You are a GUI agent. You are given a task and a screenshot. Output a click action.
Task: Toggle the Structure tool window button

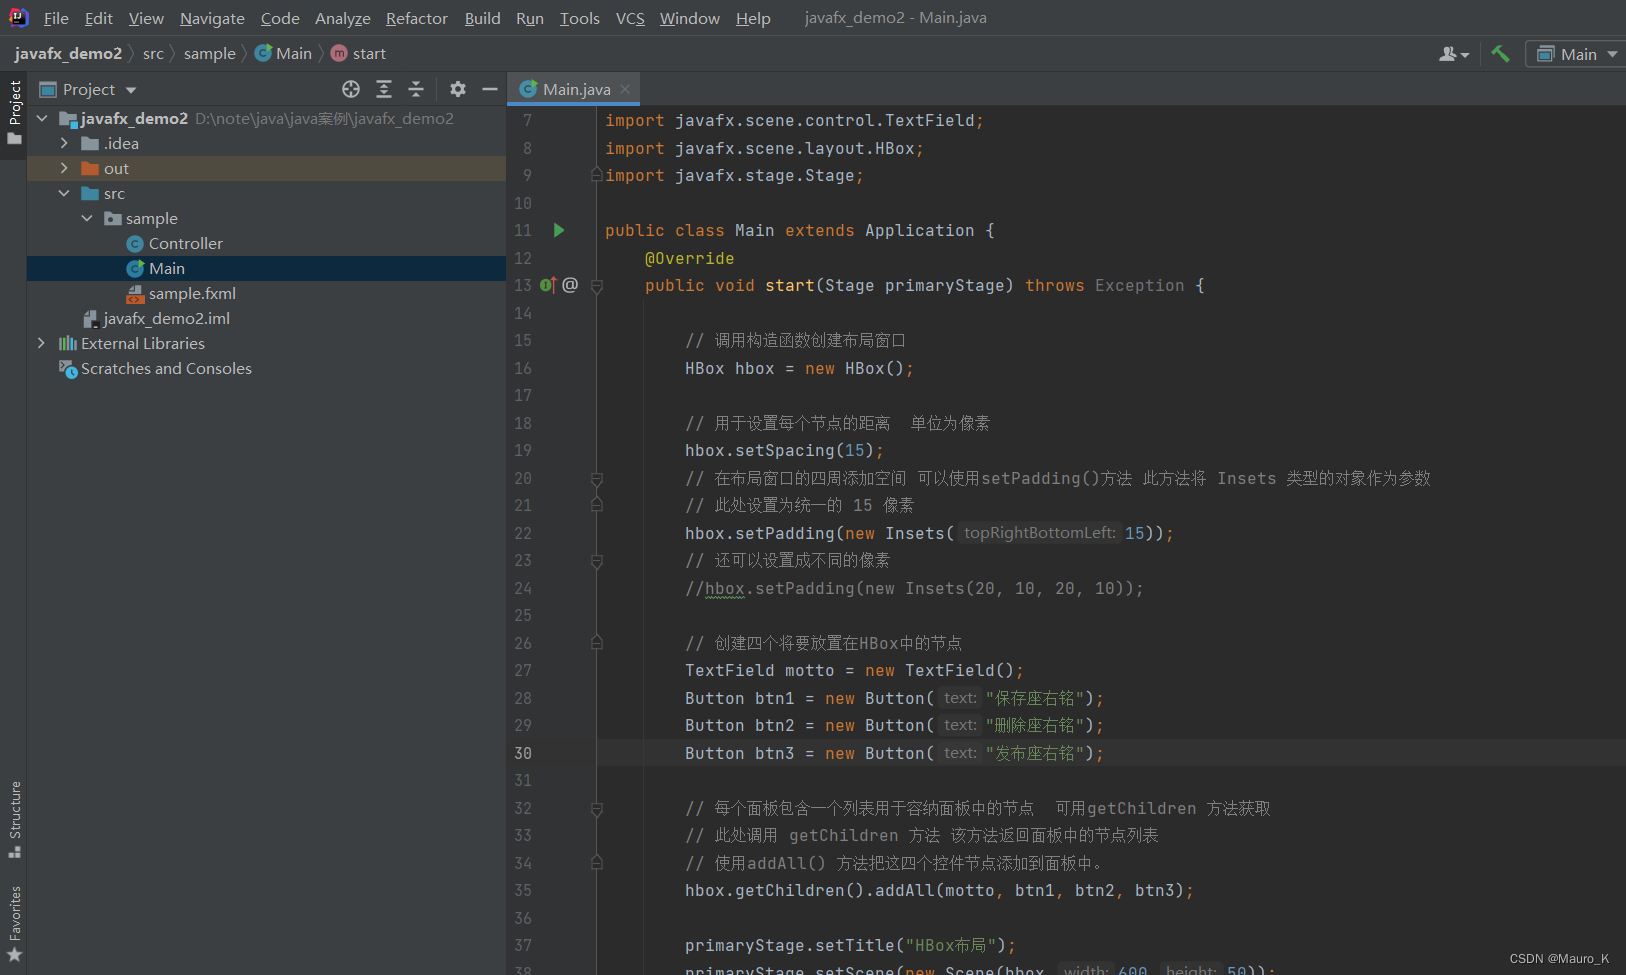point(14,820)
